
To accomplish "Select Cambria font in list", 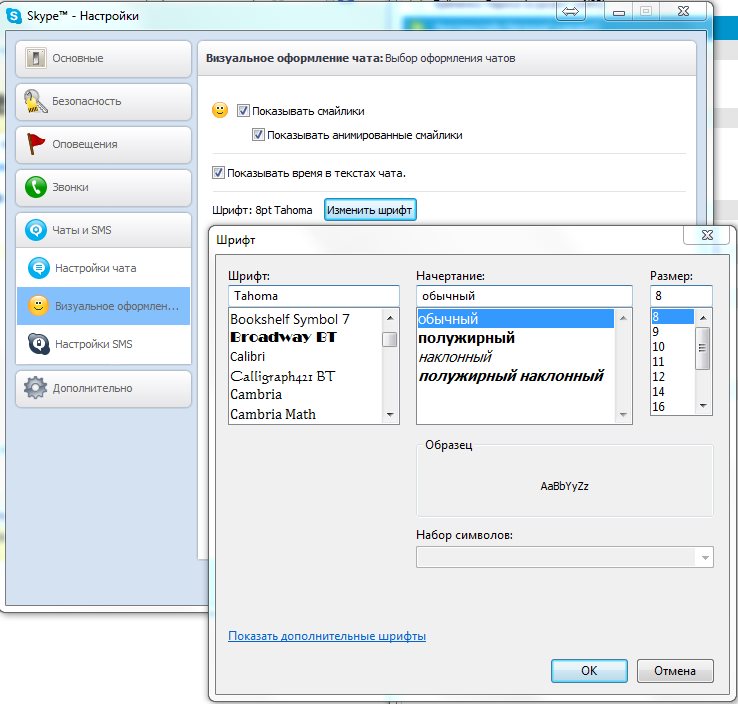I will [306, 394].
